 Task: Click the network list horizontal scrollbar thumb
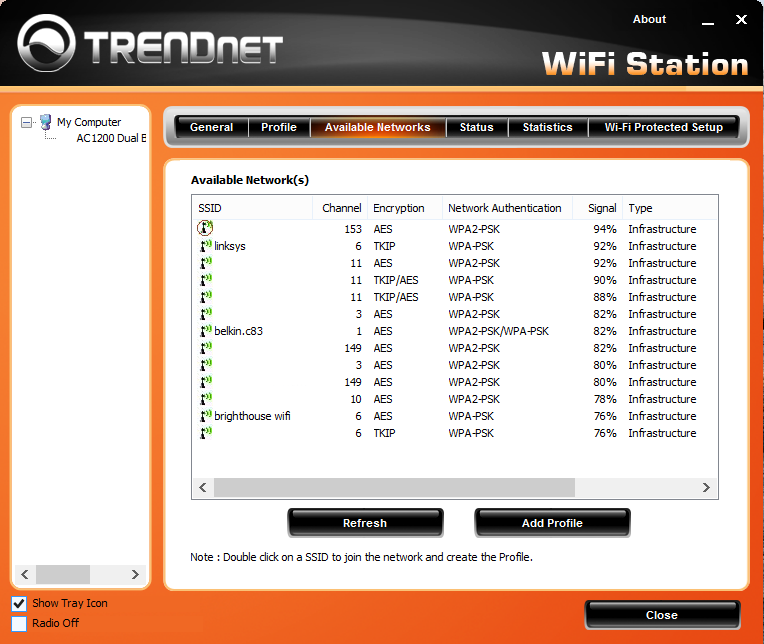395,488
